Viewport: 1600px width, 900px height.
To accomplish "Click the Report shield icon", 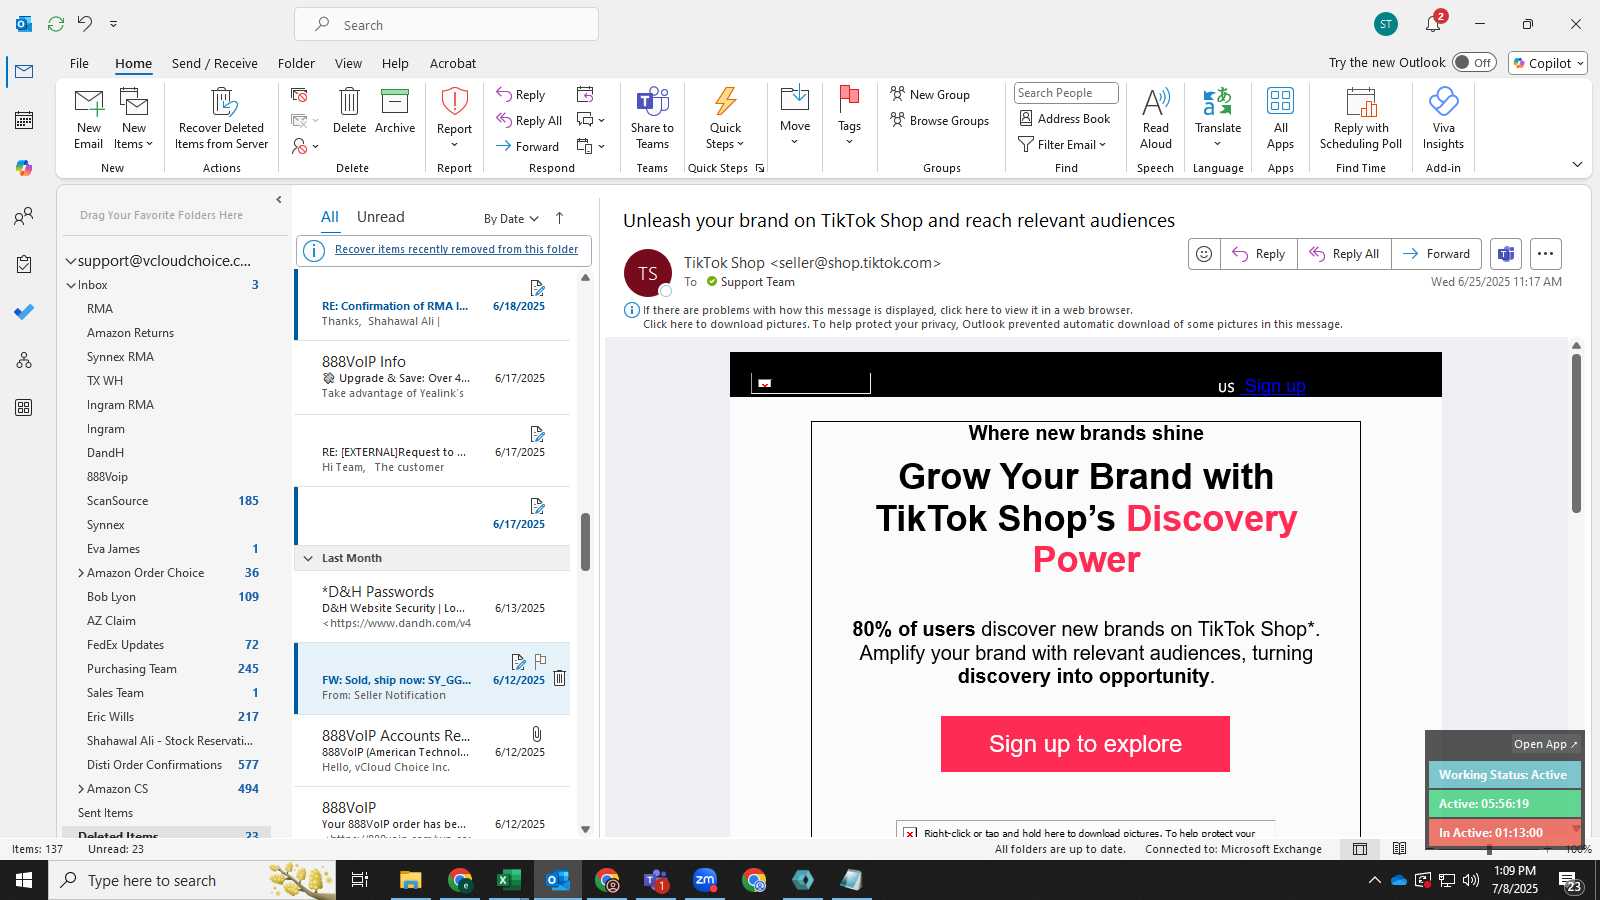I will click(x=454, y=102).
